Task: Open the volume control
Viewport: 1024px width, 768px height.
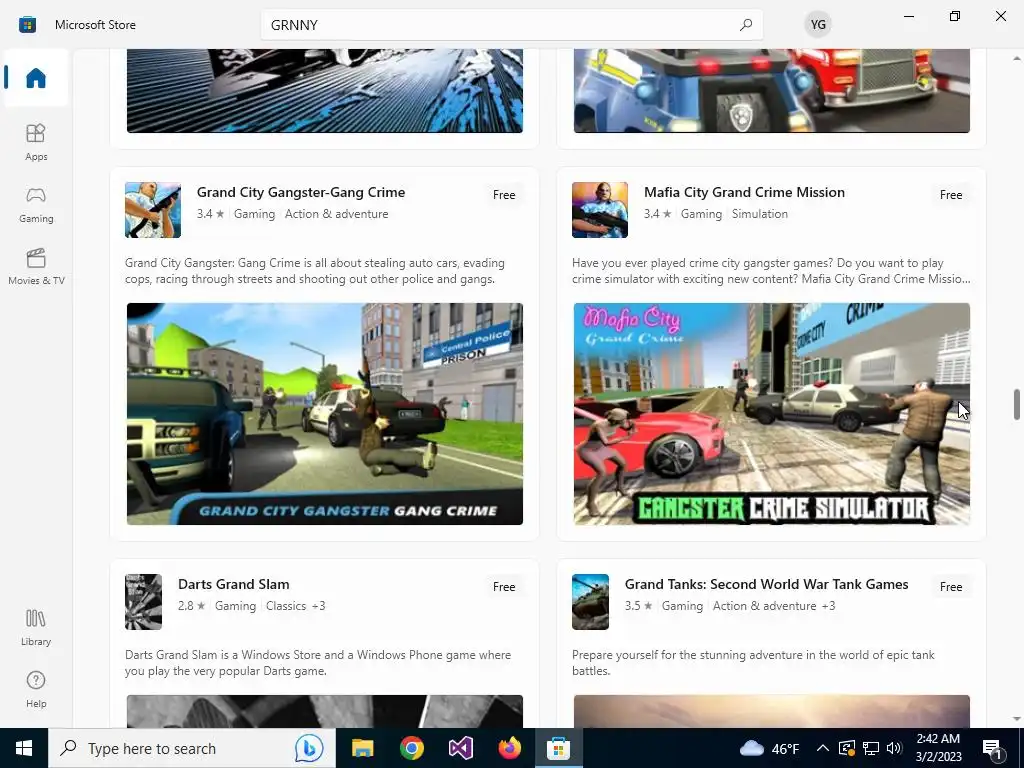Action: pos(894,748)
